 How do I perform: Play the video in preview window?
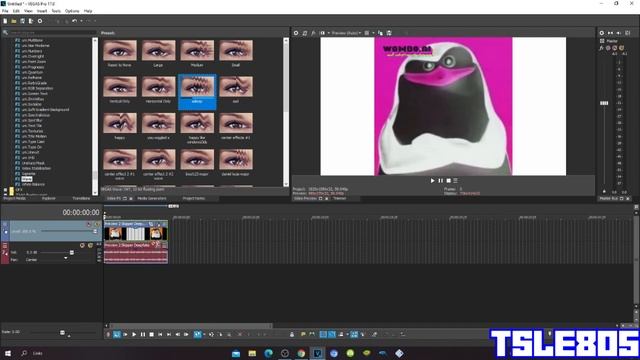[x=433, y=180]
